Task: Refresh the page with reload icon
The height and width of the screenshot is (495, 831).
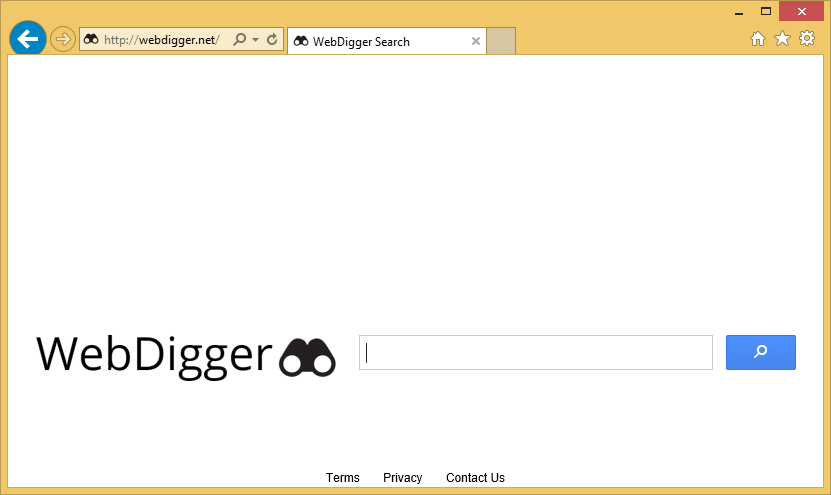Action: tap(272, 39)
